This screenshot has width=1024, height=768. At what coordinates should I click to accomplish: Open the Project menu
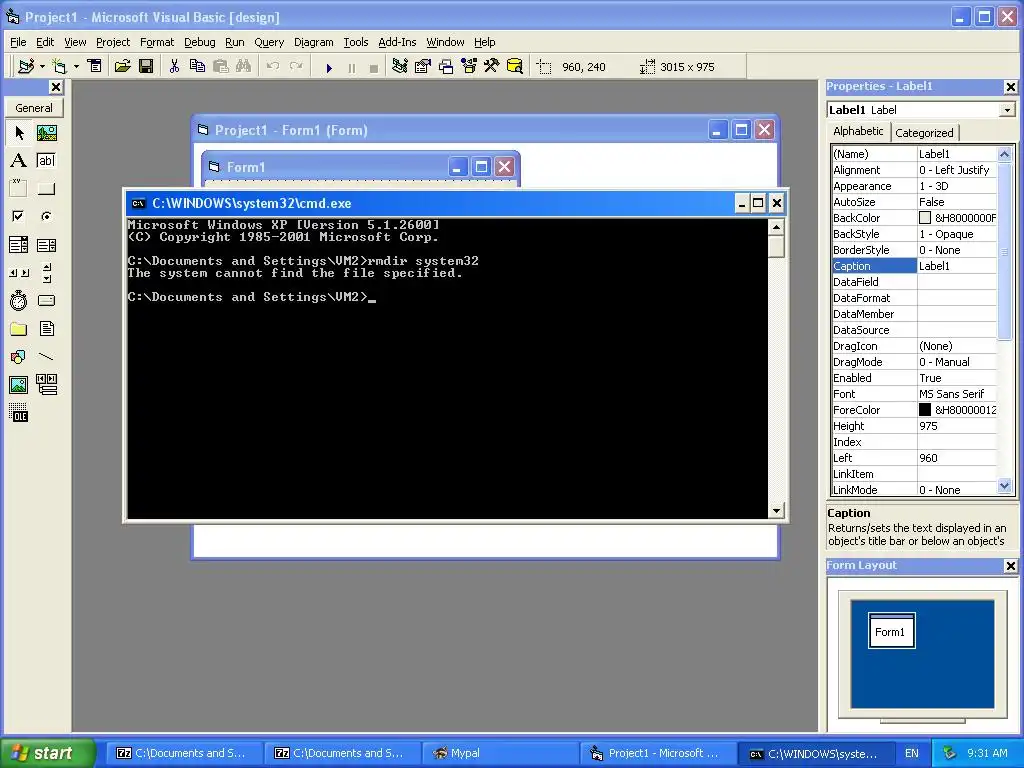[x=113, y=42]
